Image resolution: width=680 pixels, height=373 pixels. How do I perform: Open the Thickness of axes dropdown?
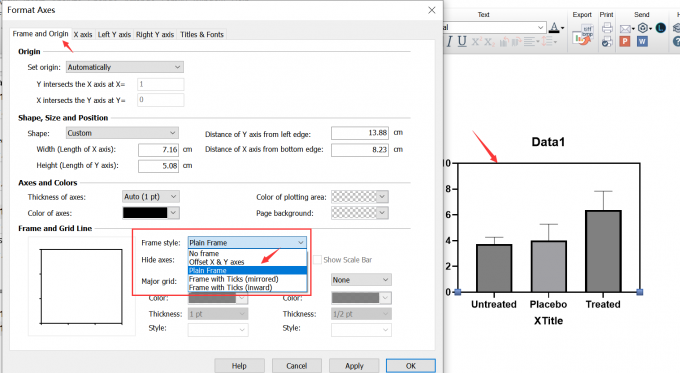tap(150, 197)
